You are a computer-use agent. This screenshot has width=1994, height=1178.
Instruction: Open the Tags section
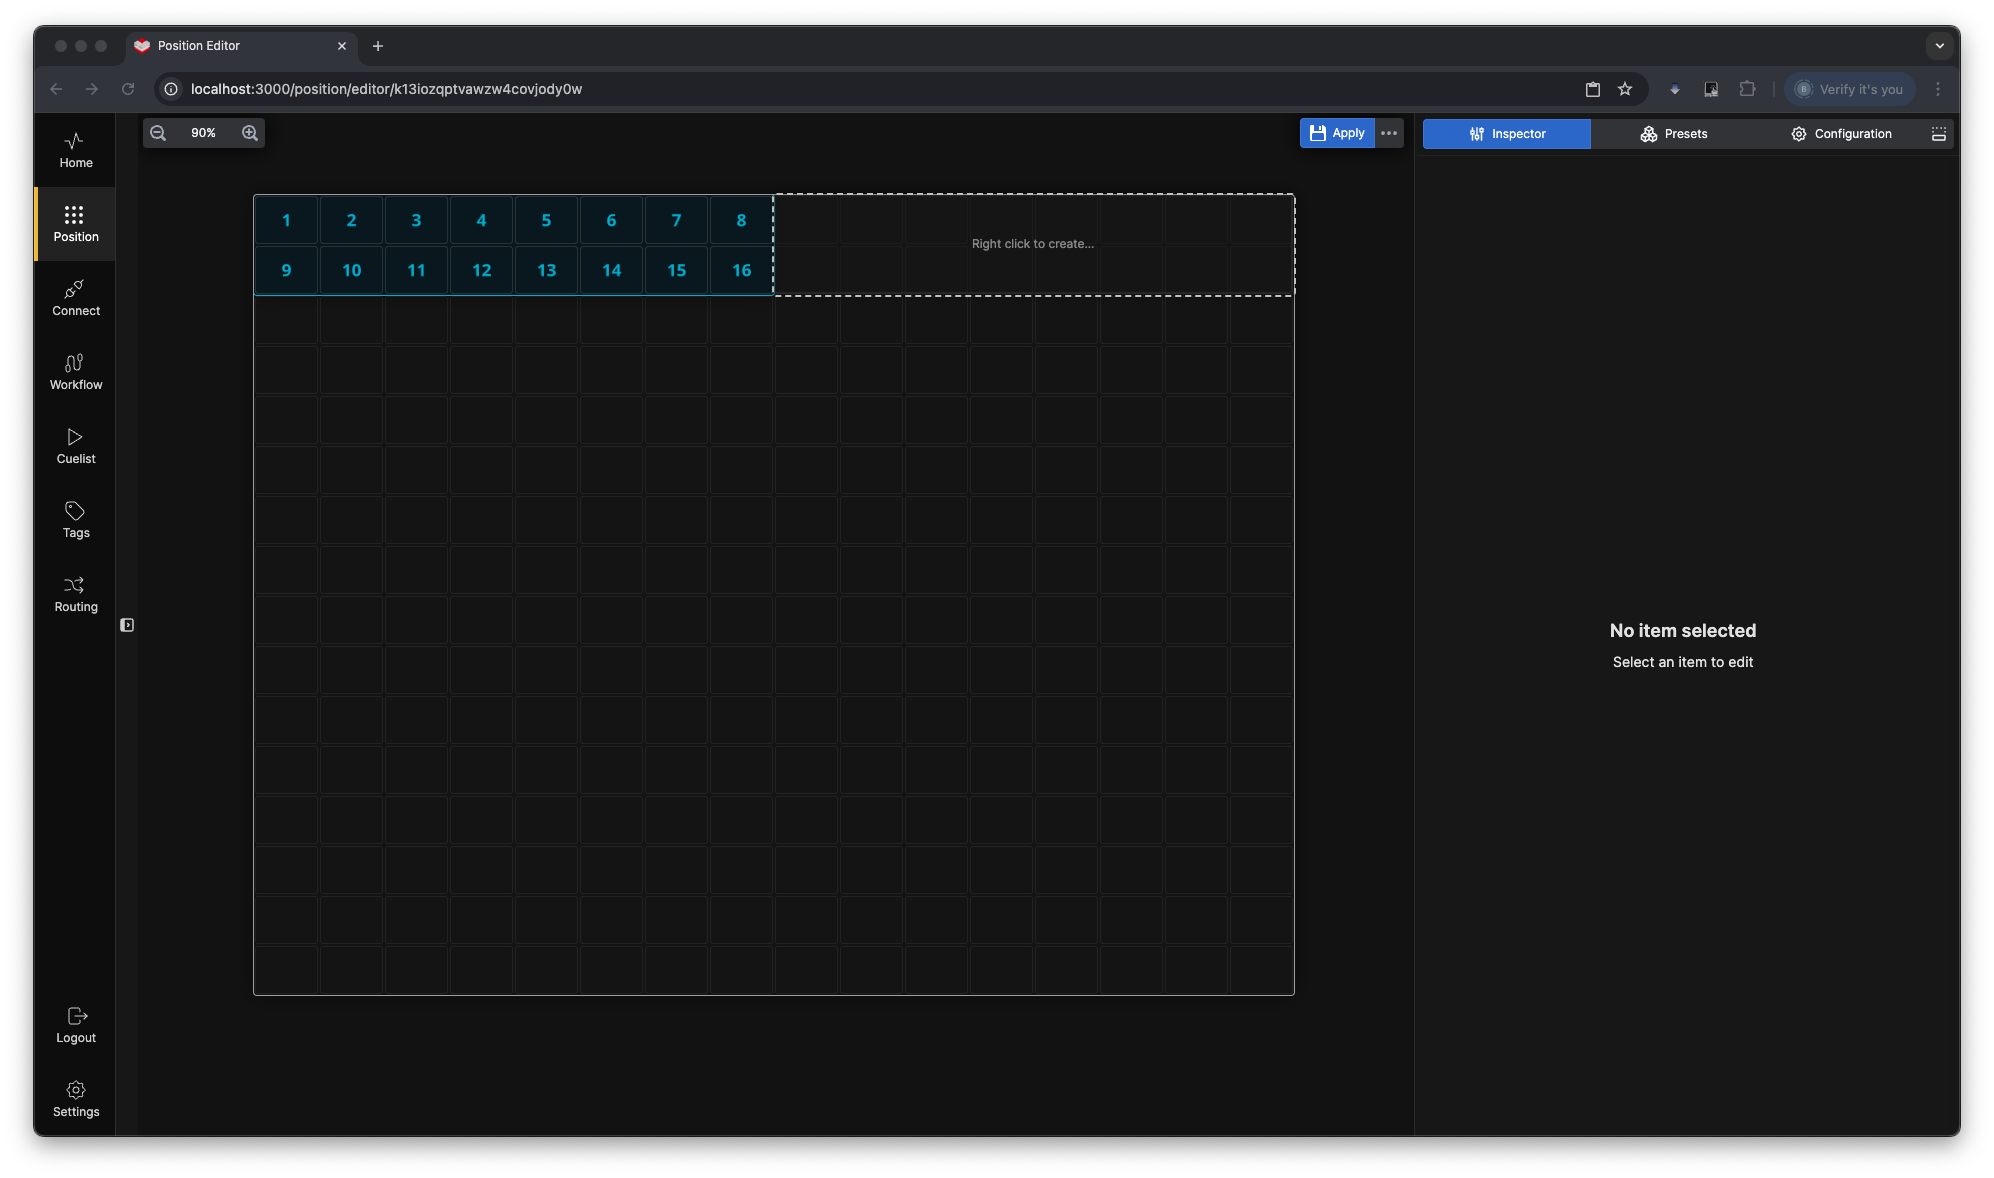tap(75, 520)
